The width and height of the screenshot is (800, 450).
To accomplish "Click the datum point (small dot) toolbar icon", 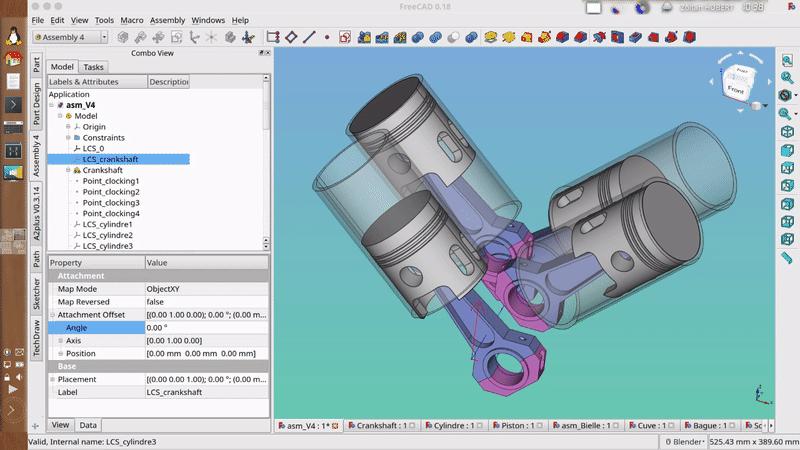I will (x=327, y=37).
